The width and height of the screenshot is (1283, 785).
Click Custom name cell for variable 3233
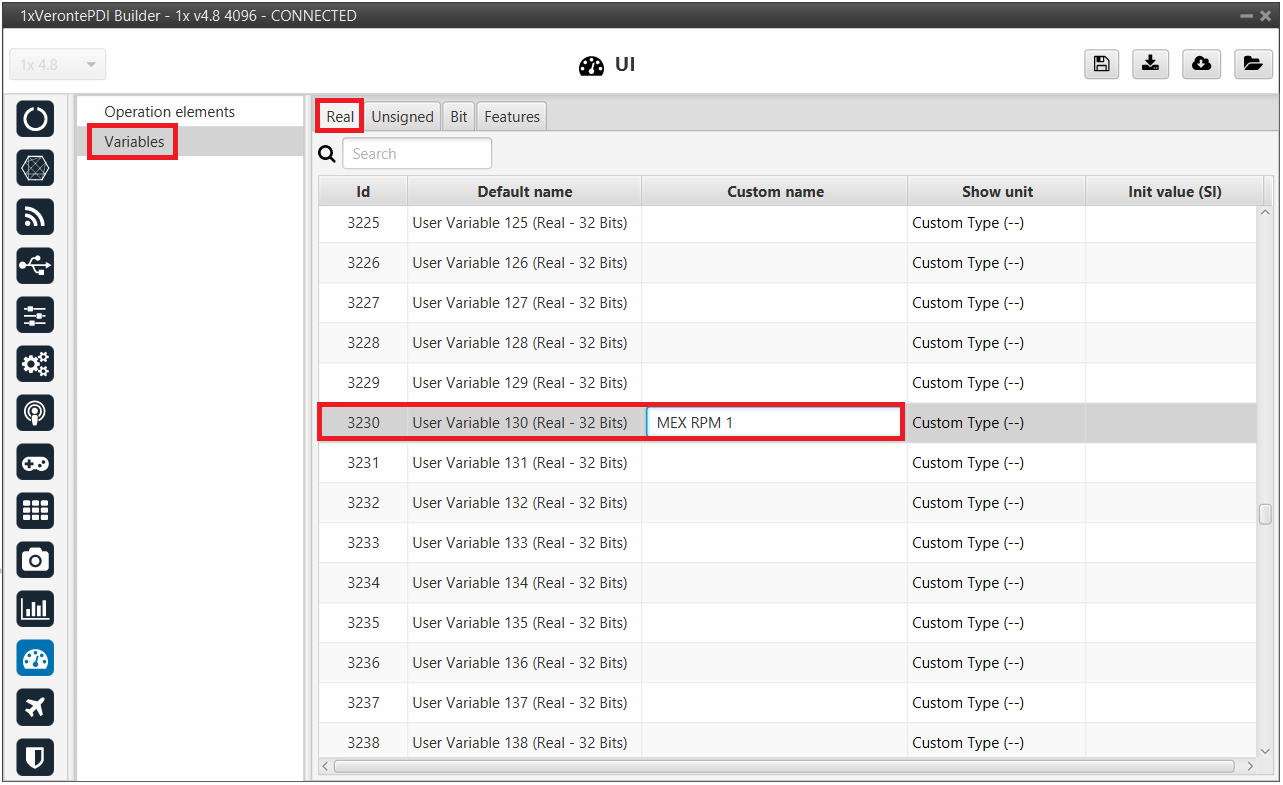pos(774,543)
